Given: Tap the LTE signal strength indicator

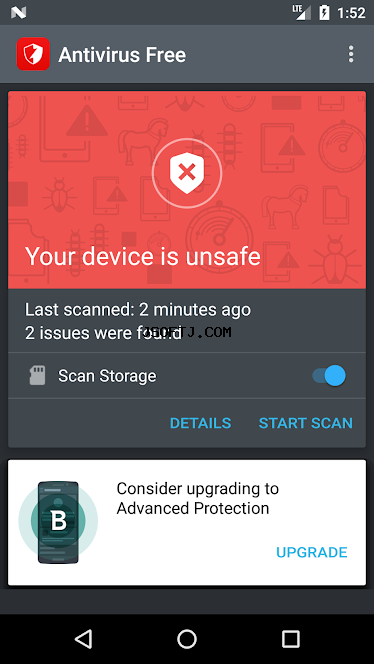Looking at the screenshot, I should click(x=301, y=12).
